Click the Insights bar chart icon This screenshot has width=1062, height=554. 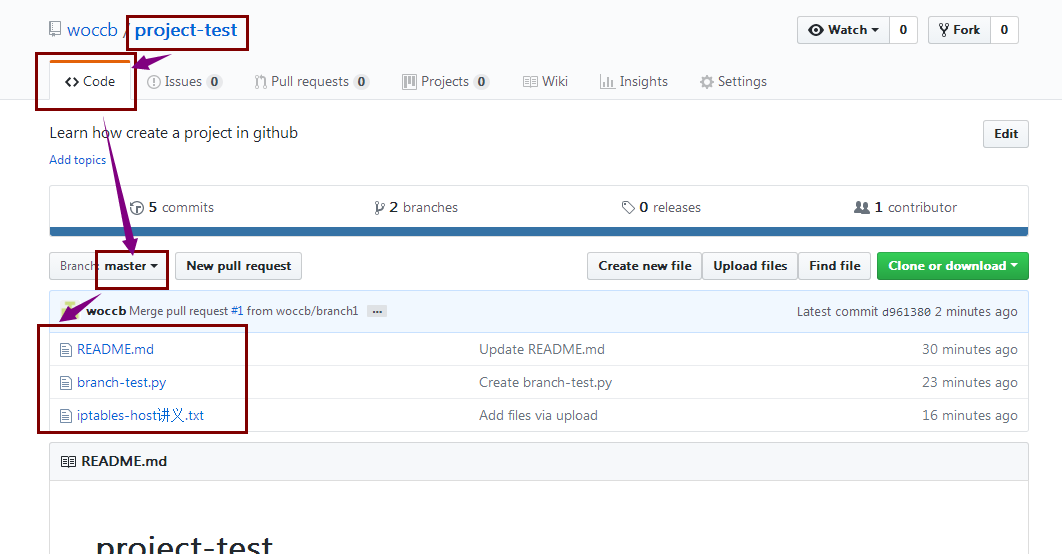point(607,82)
